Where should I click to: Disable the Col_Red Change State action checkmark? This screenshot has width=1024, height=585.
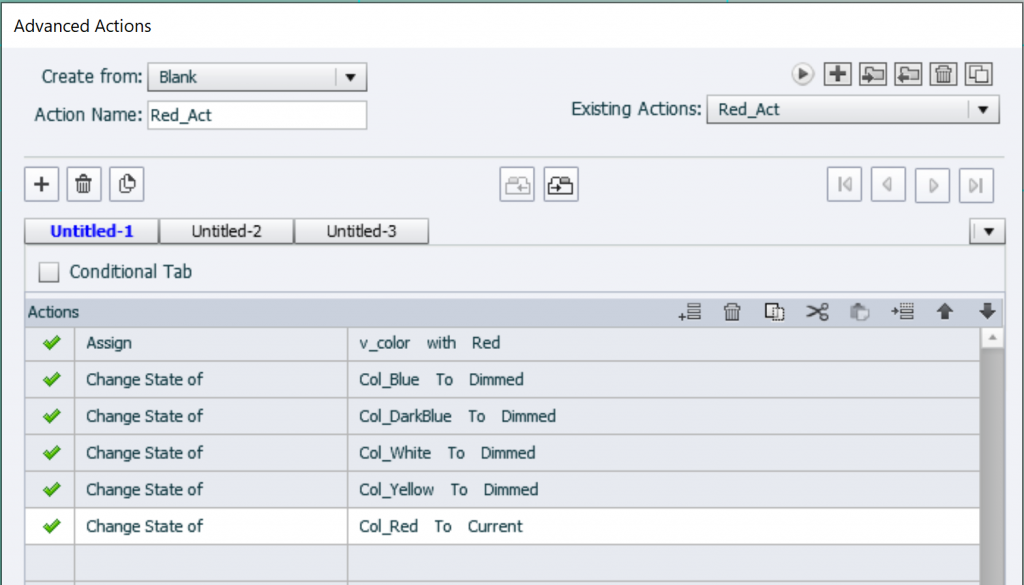[51, 526]
